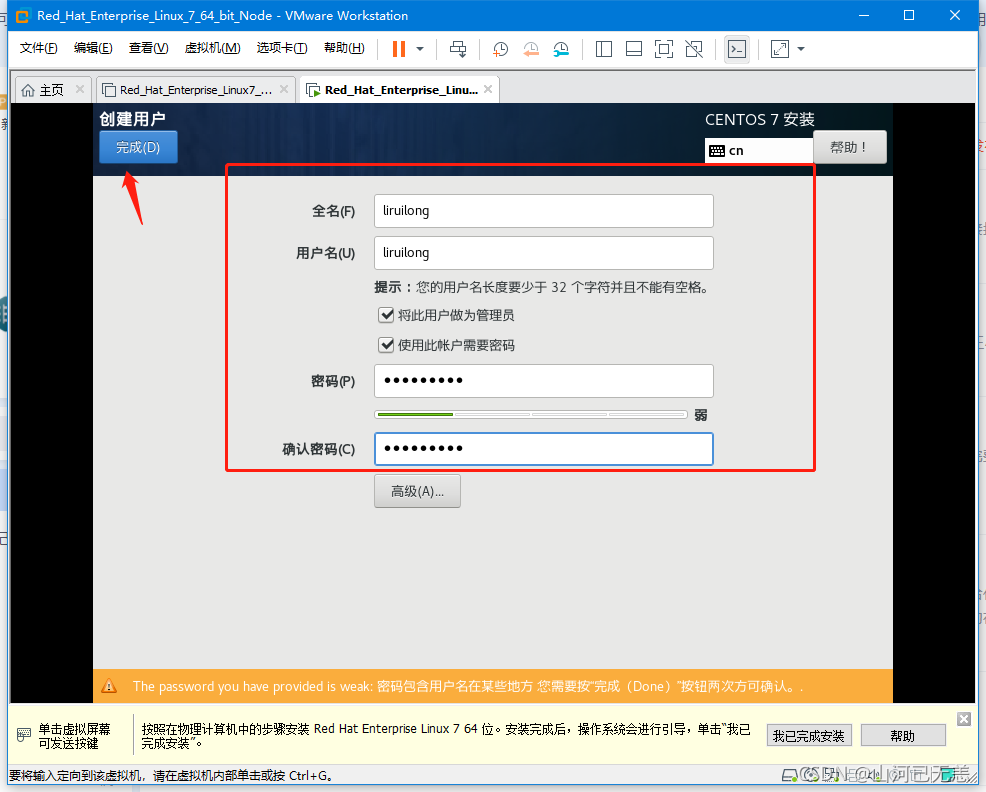Close the 主页 tab
The width and height of the screenshot is (986, 792).
point(80,89)
